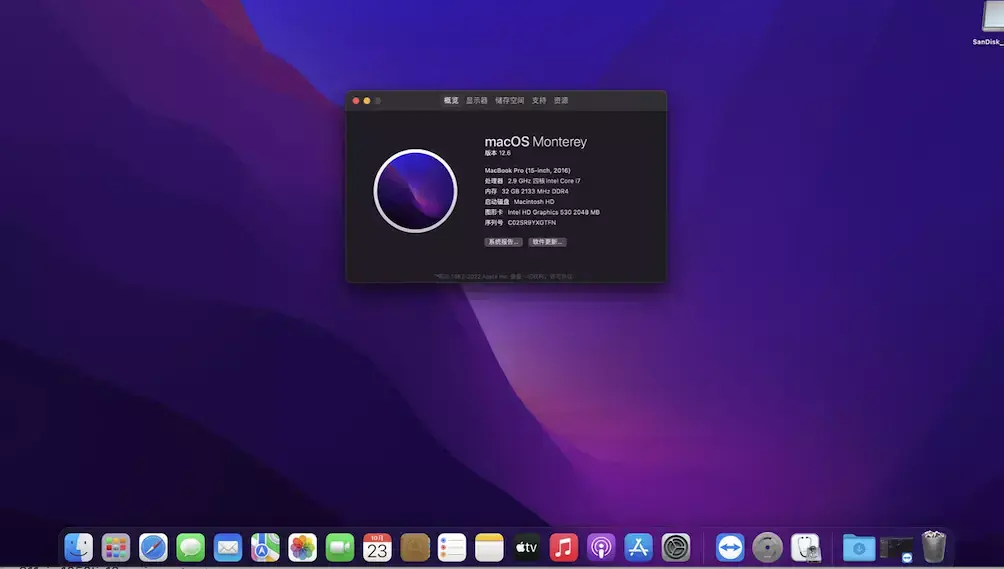Select the MacBook Pro (15-inch, 2016) line

pyautogui.click(x=528, y=171)
